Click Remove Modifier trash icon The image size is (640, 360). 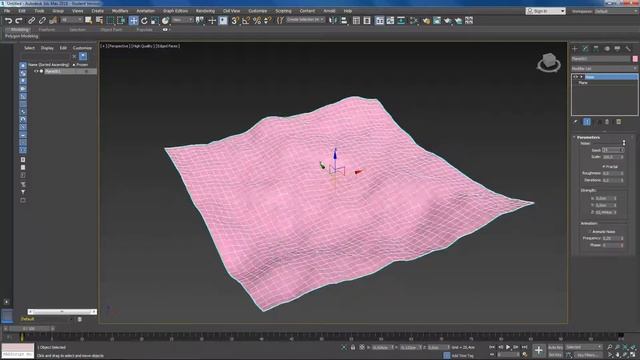[607, 122]
